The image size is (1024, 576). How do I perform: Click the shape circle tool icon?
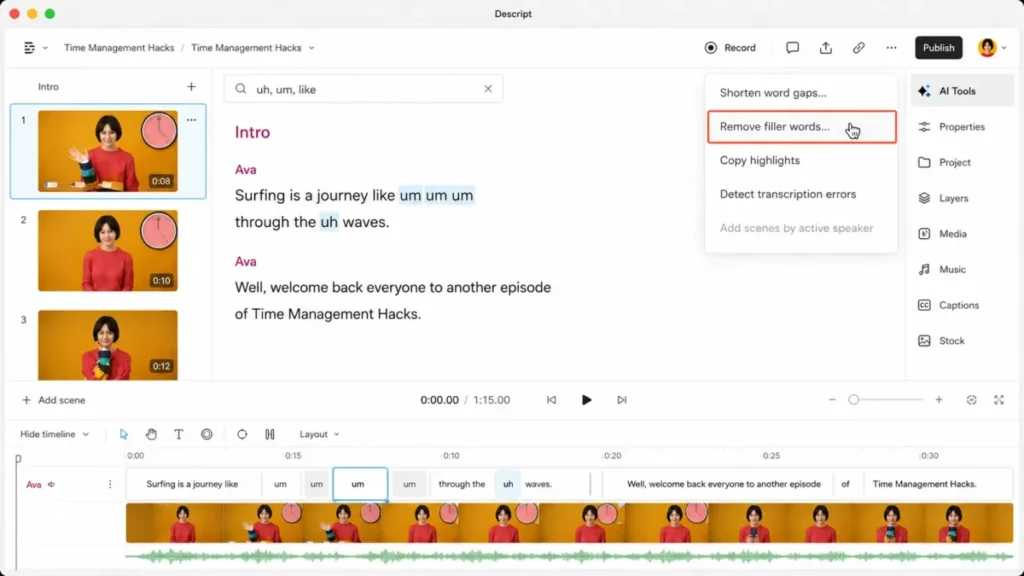point(242,434)
